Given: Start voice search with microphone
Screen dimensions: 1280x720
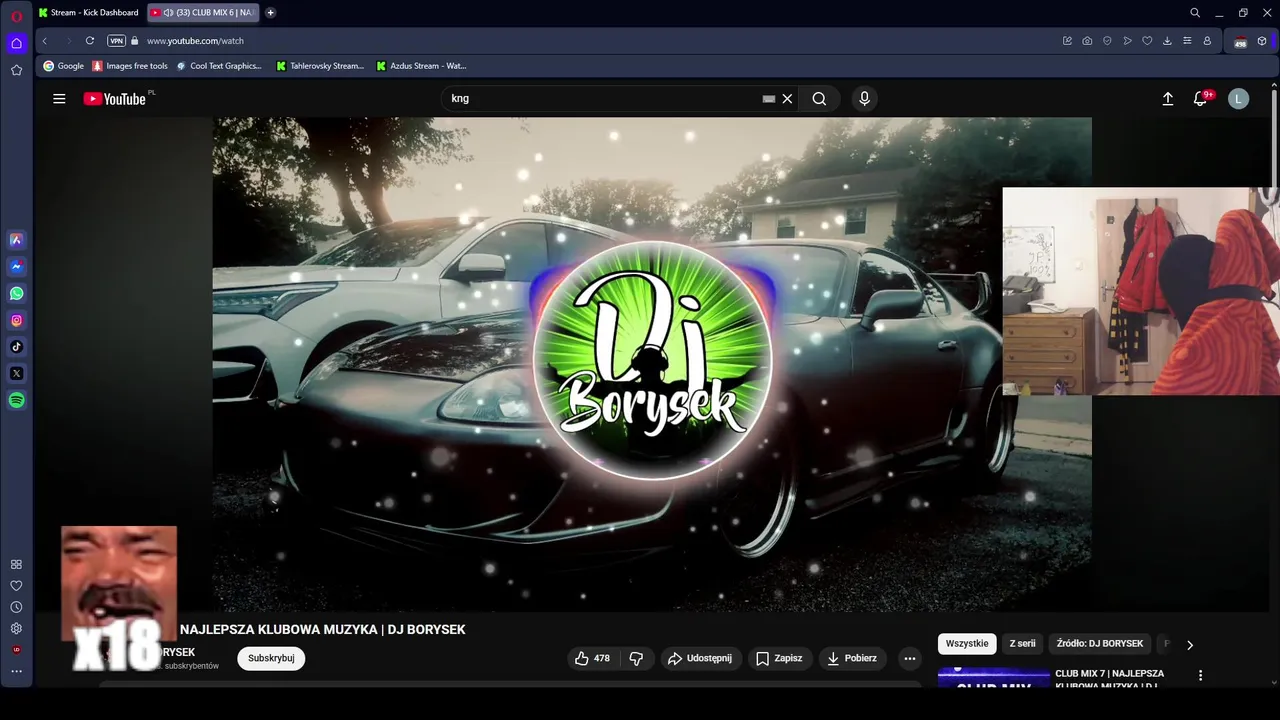Looking at the screenshot, I should click(864, 99).
